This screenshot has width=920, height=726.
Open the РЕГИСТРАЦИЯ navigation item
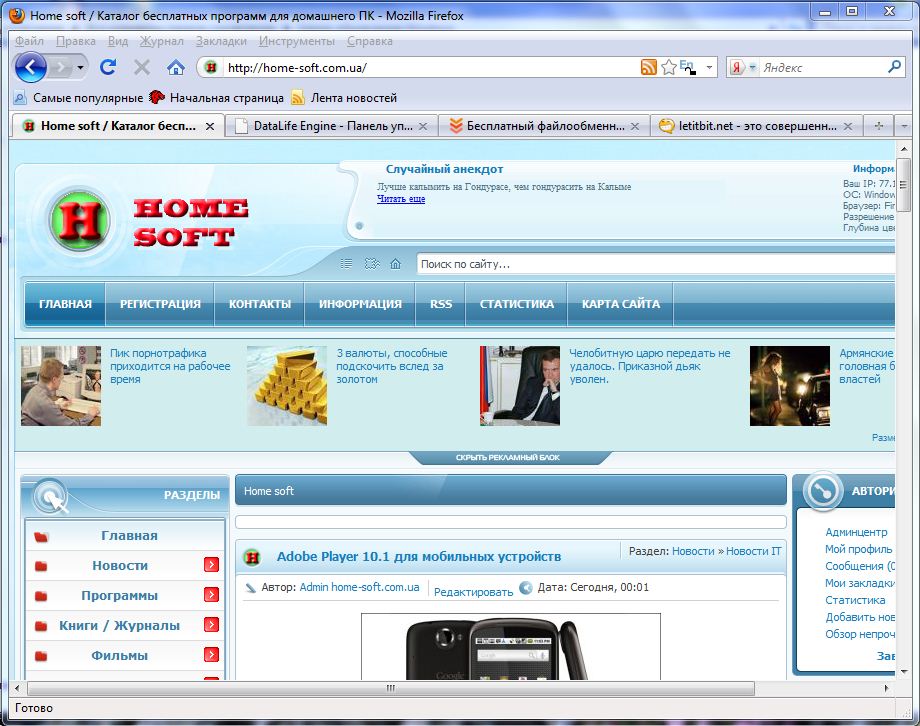(x=160, y=304)
